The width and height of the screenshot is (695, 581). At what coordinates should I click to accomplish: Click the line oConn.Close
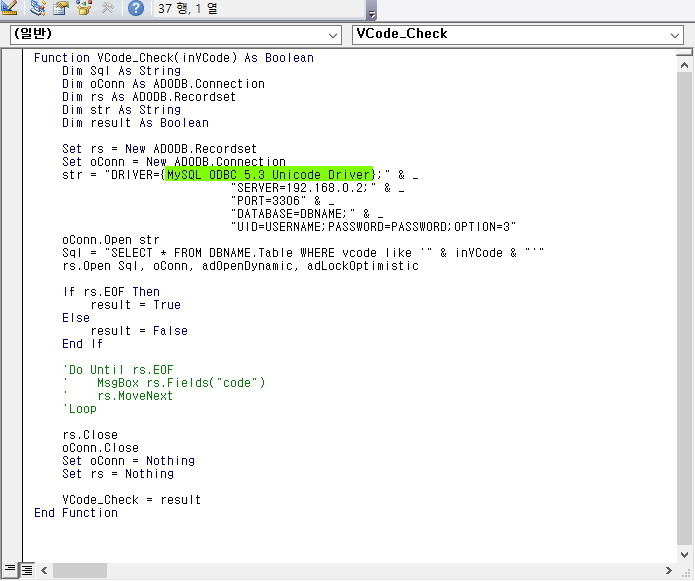101,448
